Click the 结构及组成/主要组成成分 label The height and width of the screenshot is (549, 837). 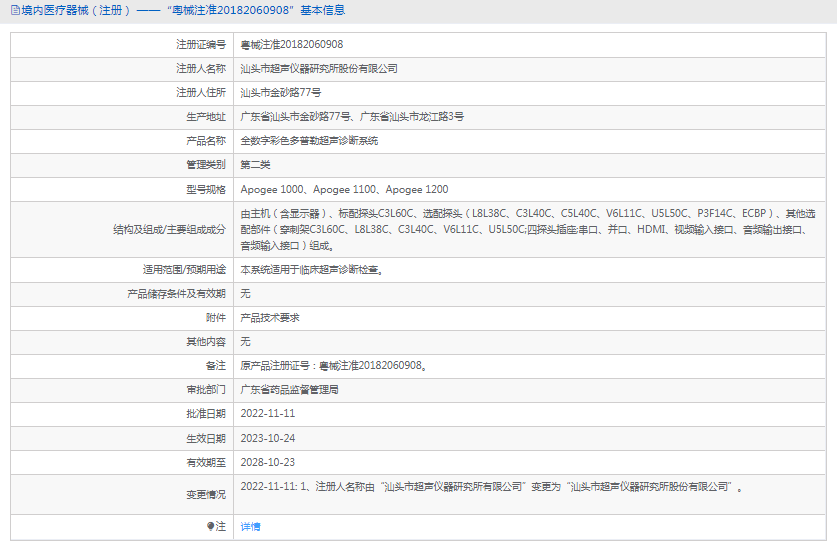click(169, 230)
